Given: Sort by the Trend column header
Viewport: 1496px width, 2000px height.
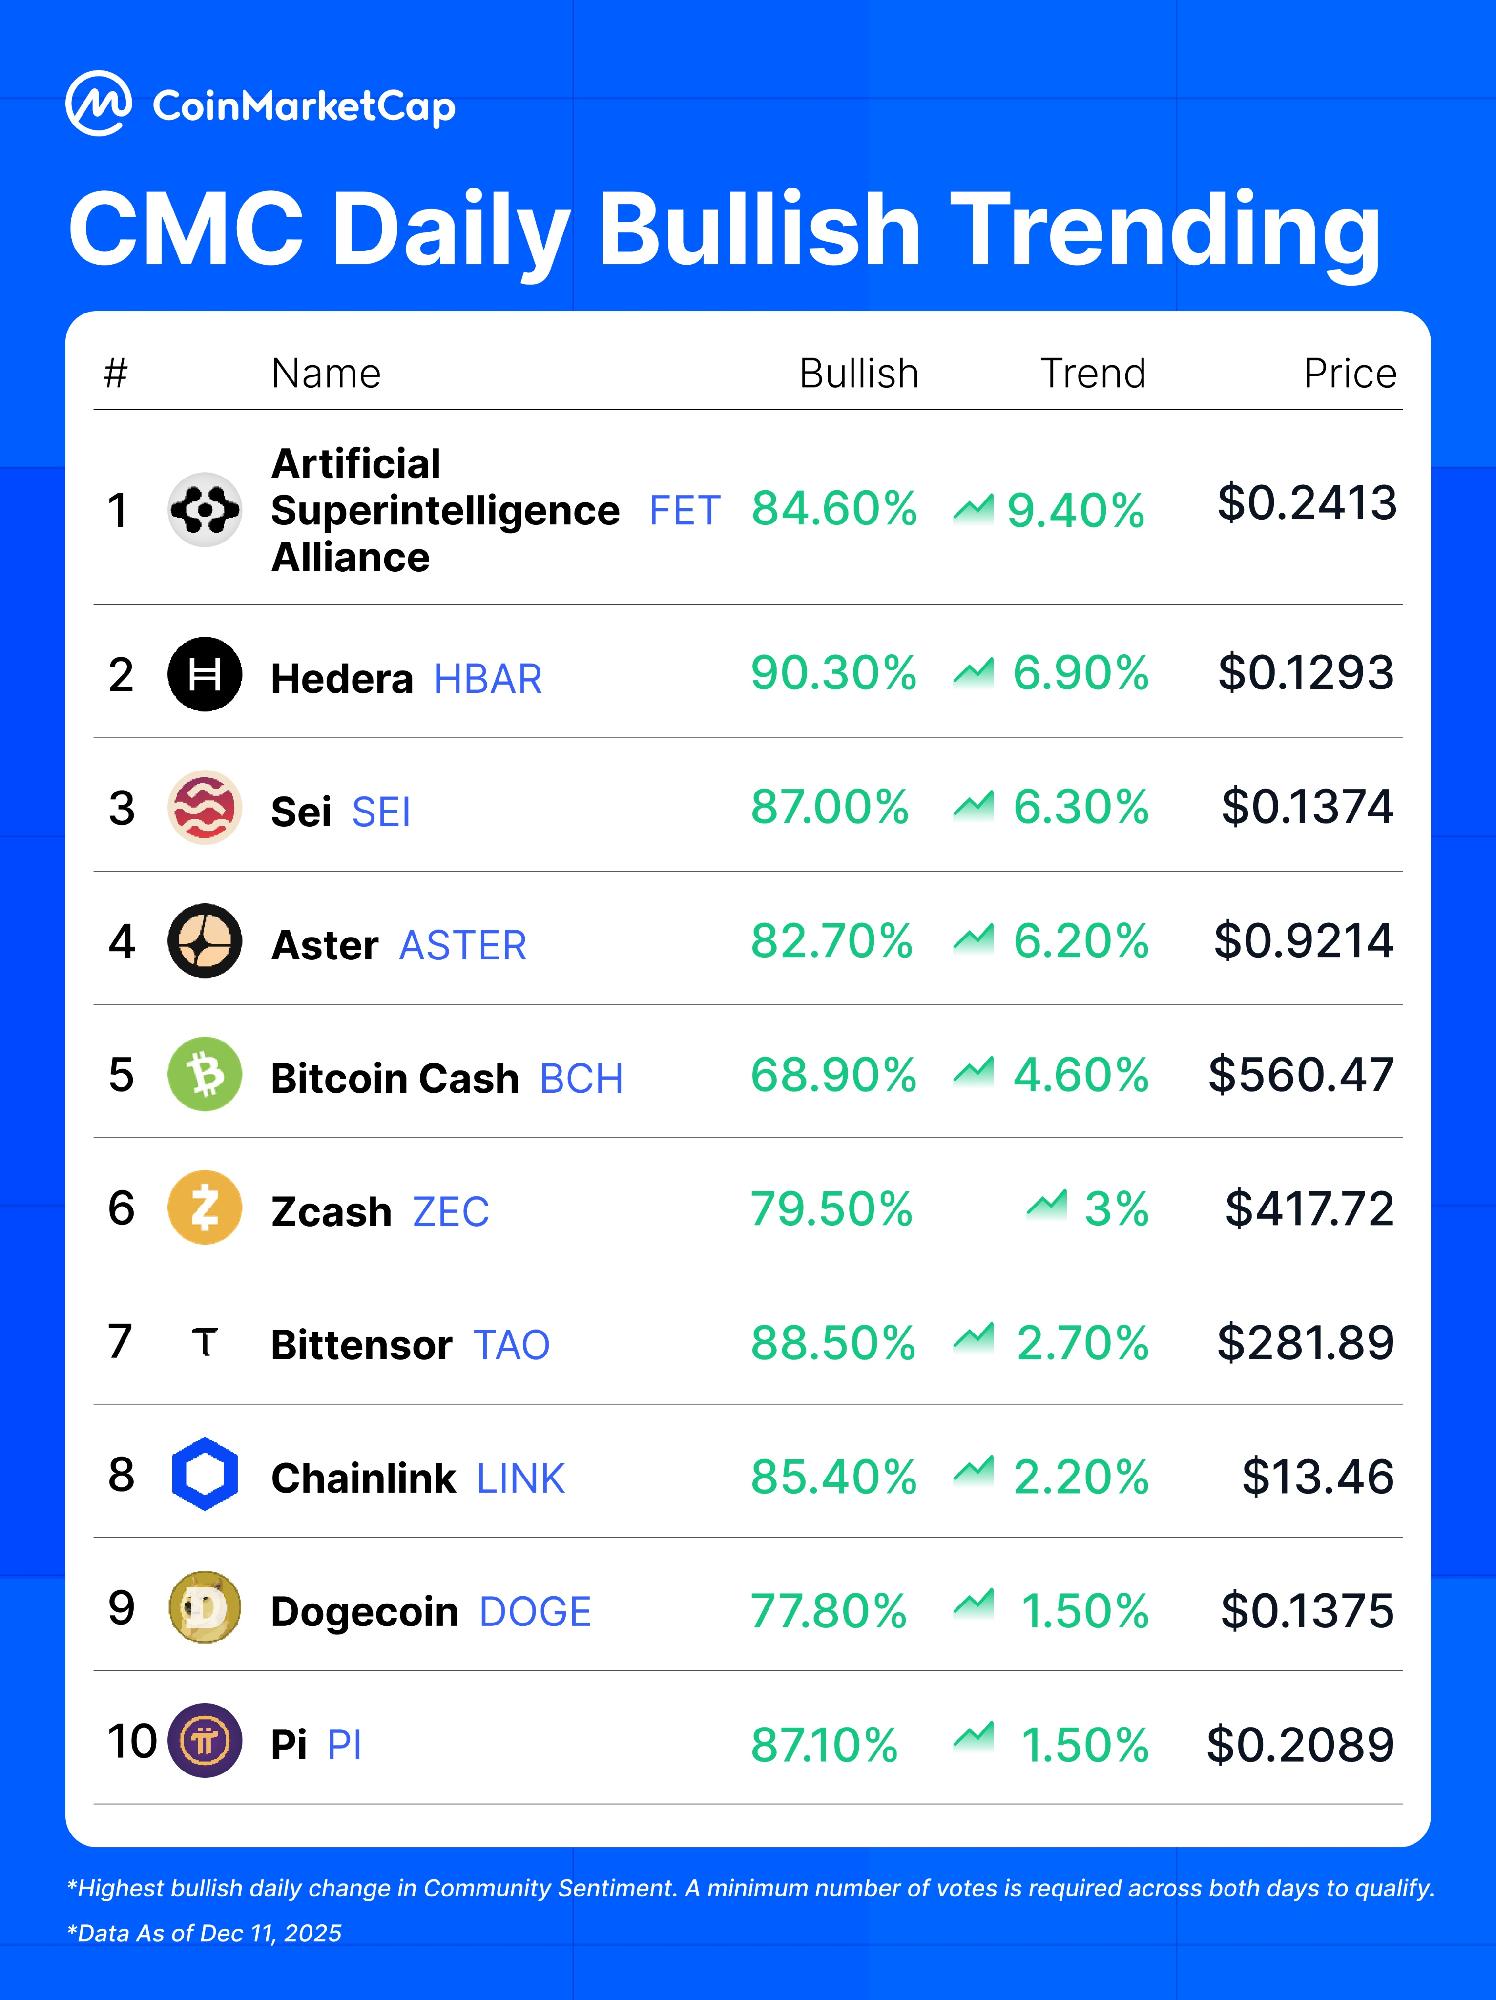Looking at the screenshot, I should click(x=1092, y=374).
